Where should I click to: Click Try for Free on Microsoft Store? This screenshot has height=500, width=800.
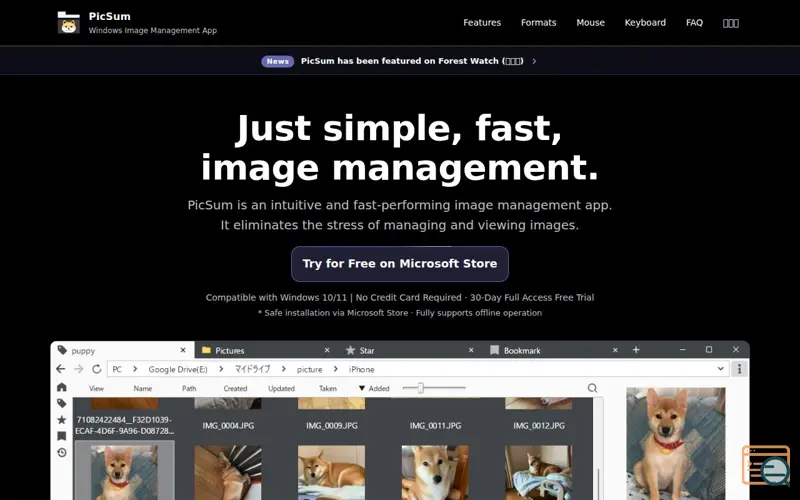coord(399,264)
